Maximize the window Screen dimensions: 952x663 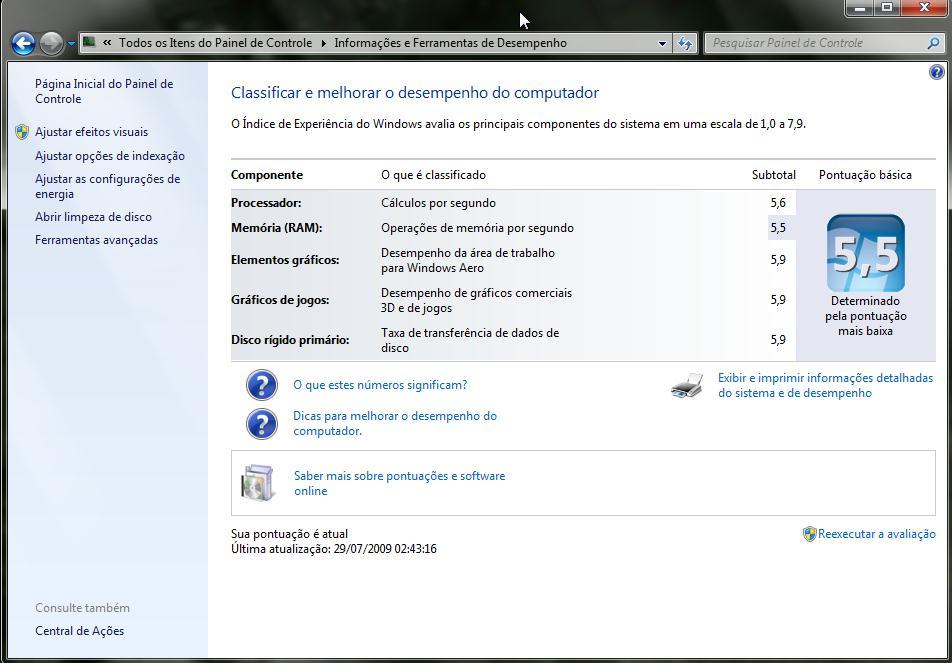(x=887, y=8)
